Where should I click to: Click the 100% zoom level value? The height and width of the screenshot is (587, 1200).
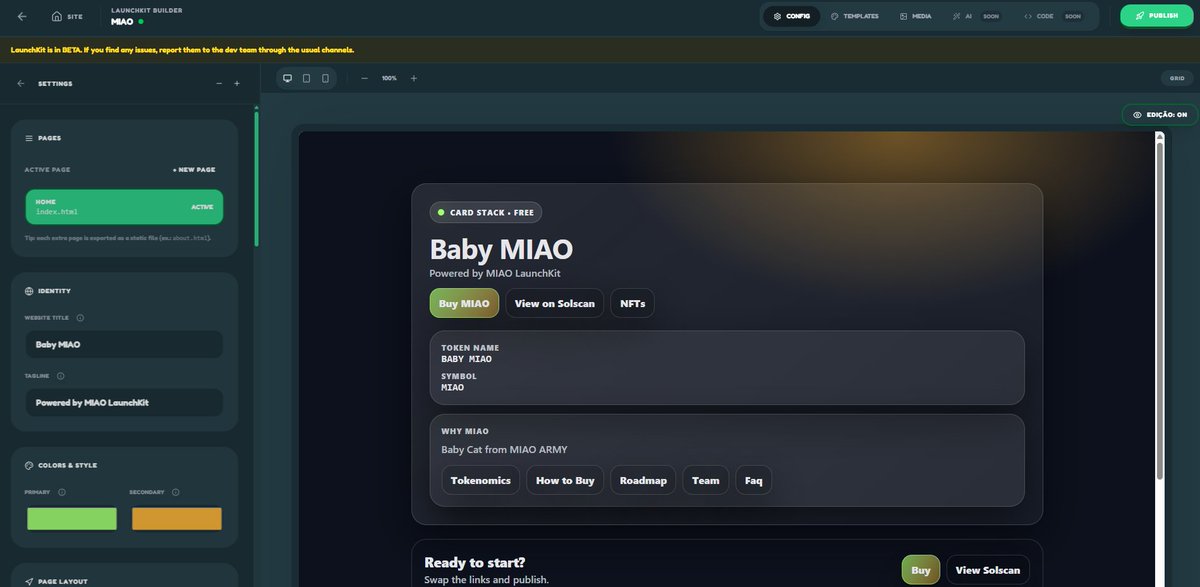click(x=389, y=78)
